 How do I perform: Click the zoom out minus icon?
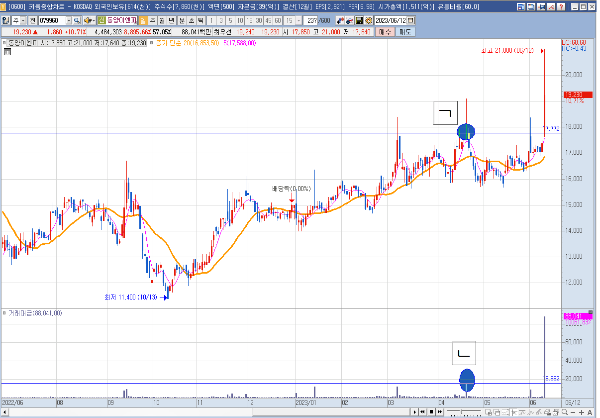click(573, 412)
